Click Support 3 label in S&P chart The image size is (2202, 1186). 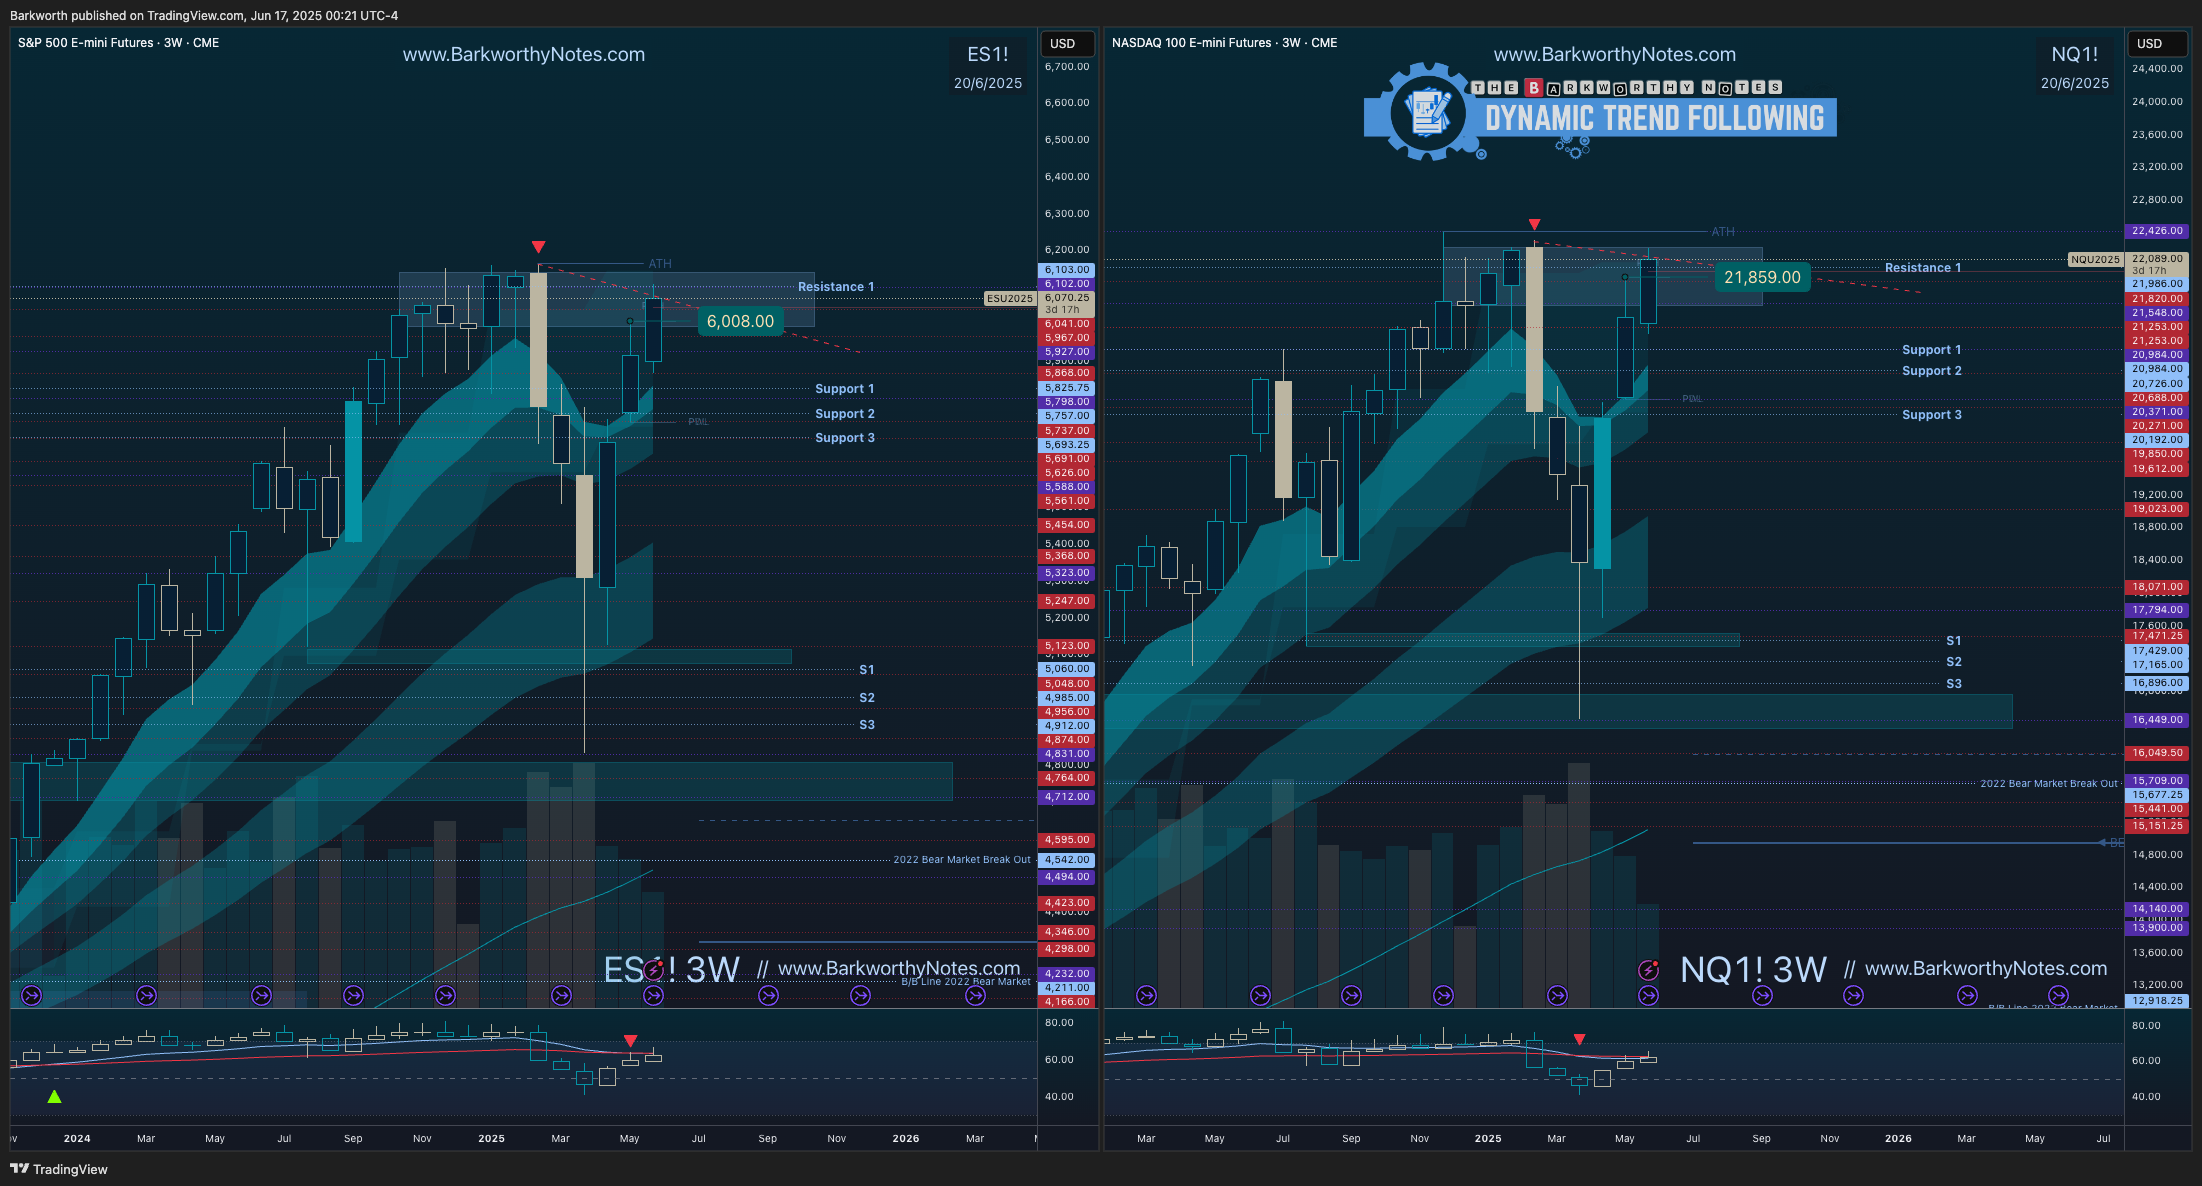845,438
